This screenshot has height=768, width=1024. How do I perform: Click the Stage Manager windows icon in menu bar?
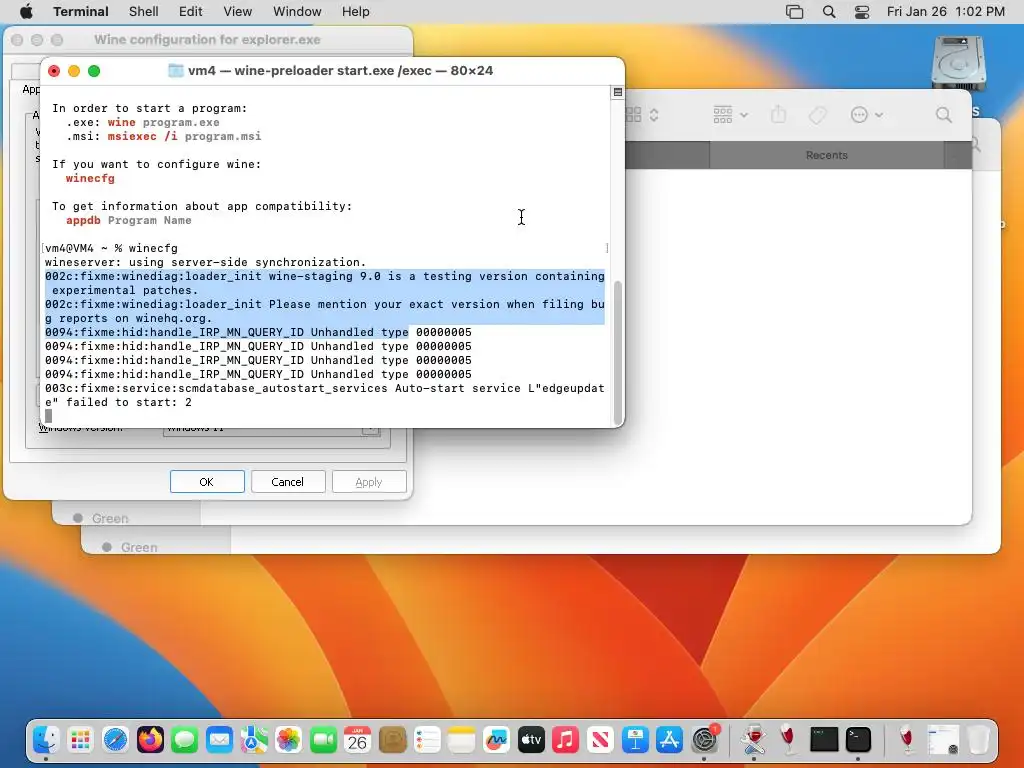[x=794, y=12]
